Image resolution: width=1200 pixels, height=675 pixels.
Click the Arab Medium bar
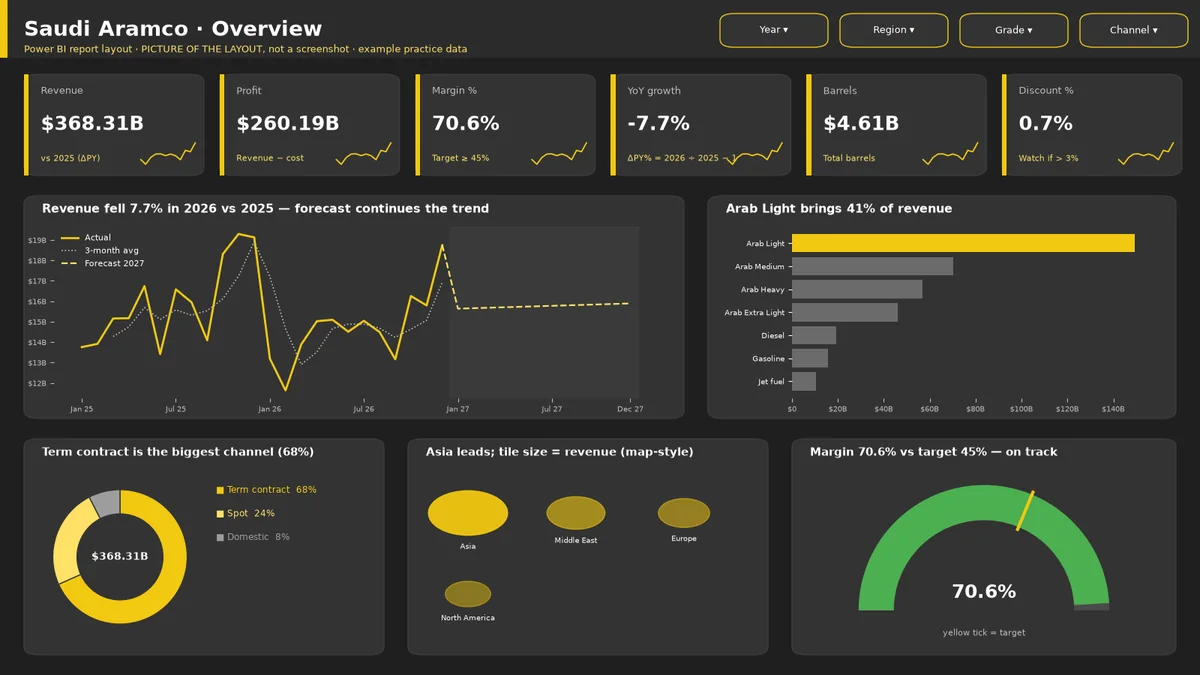872,266
